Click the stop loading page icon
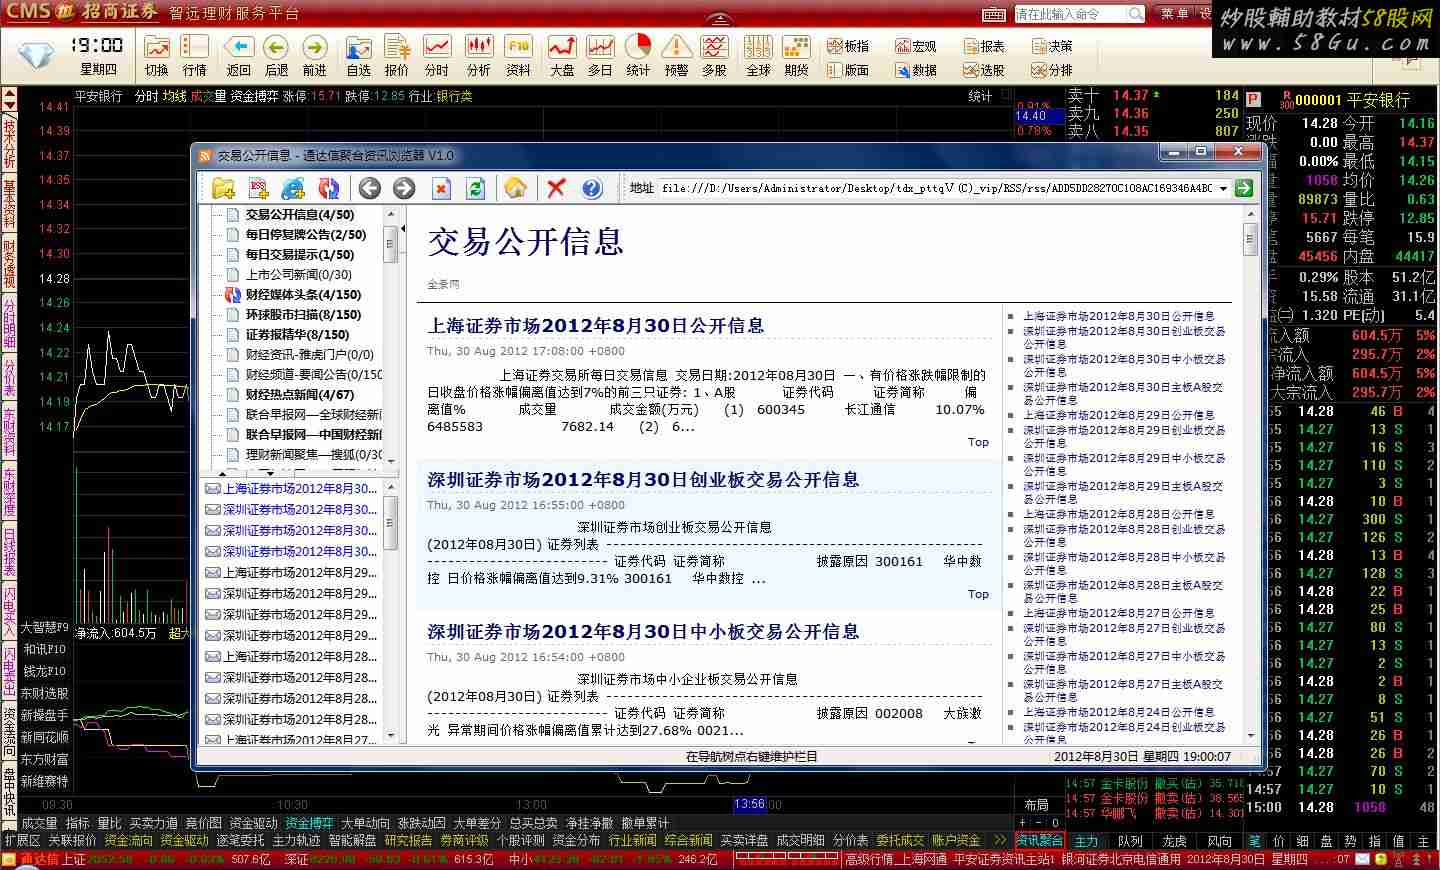The image size is (1440, 870). coord(442,188)
